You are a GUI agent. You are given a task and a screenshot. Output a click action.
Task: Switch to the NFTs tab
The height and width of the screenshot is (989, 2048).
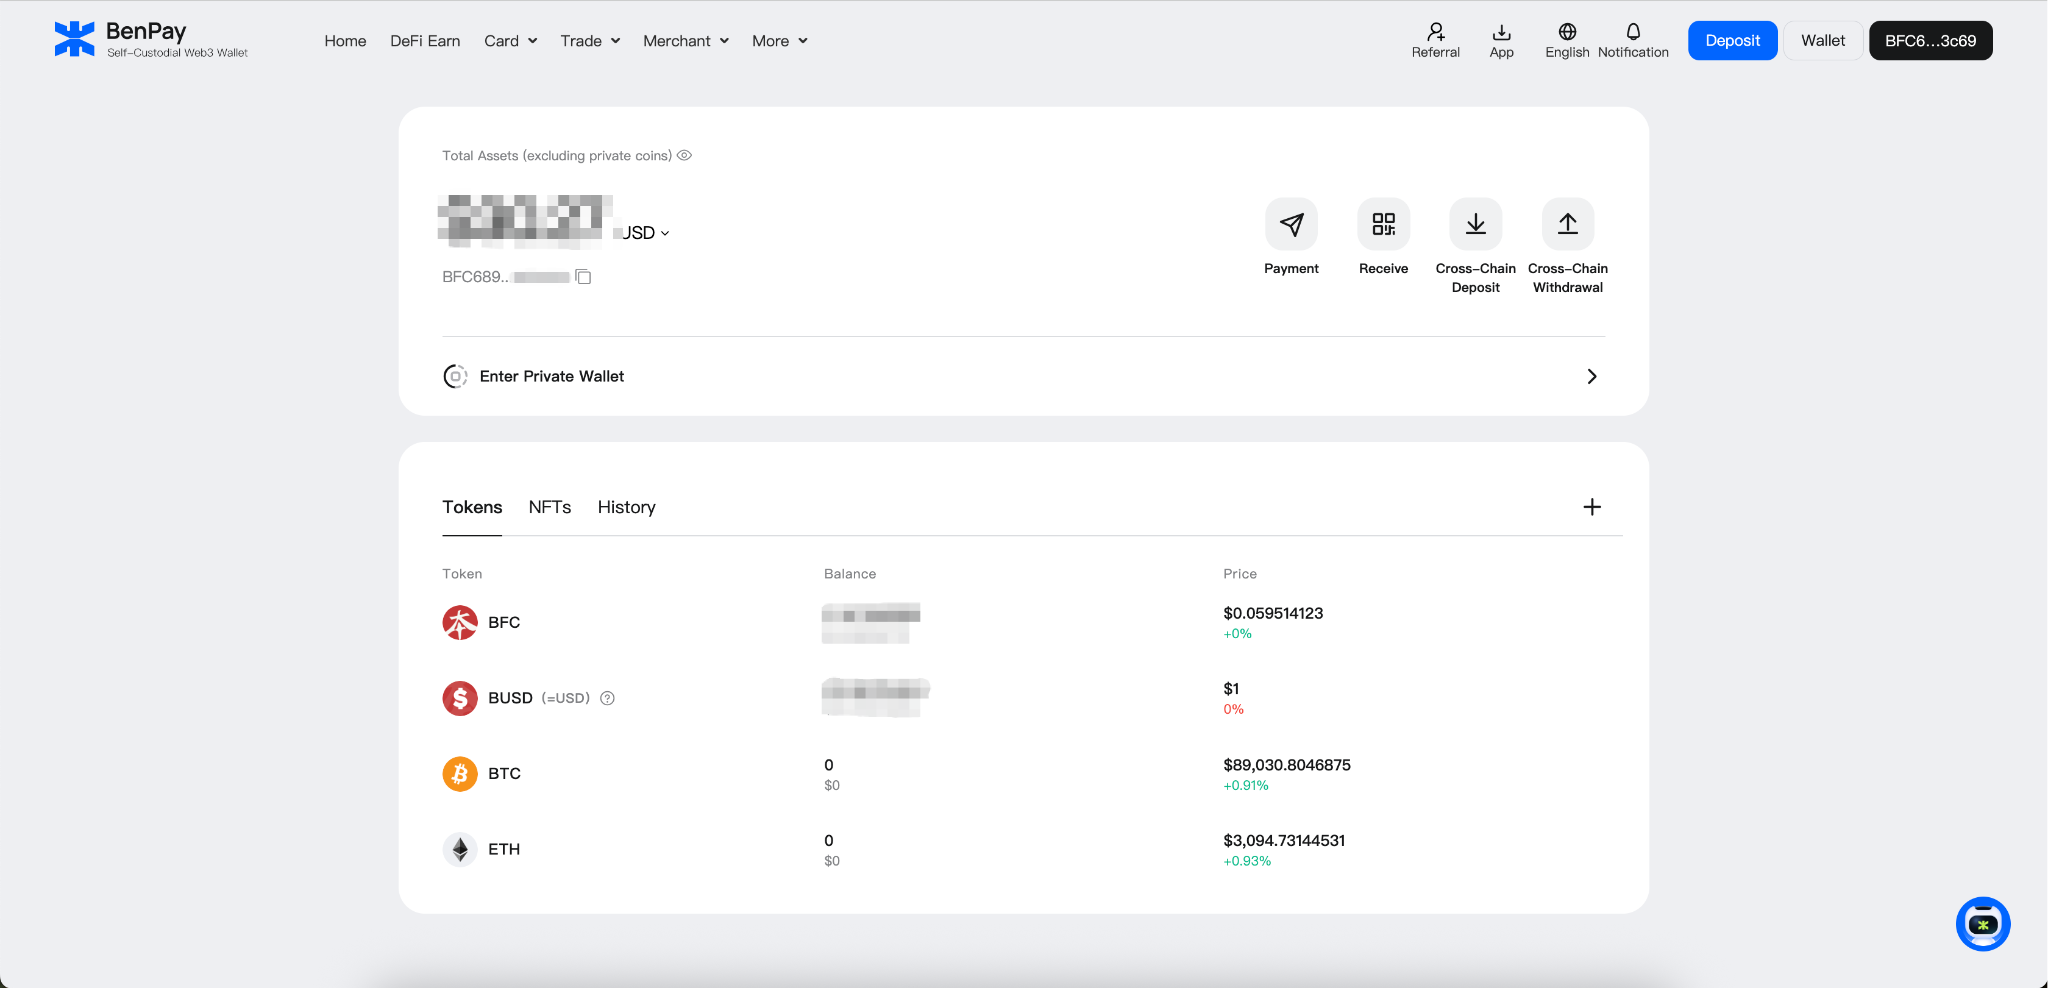point(549,507)
